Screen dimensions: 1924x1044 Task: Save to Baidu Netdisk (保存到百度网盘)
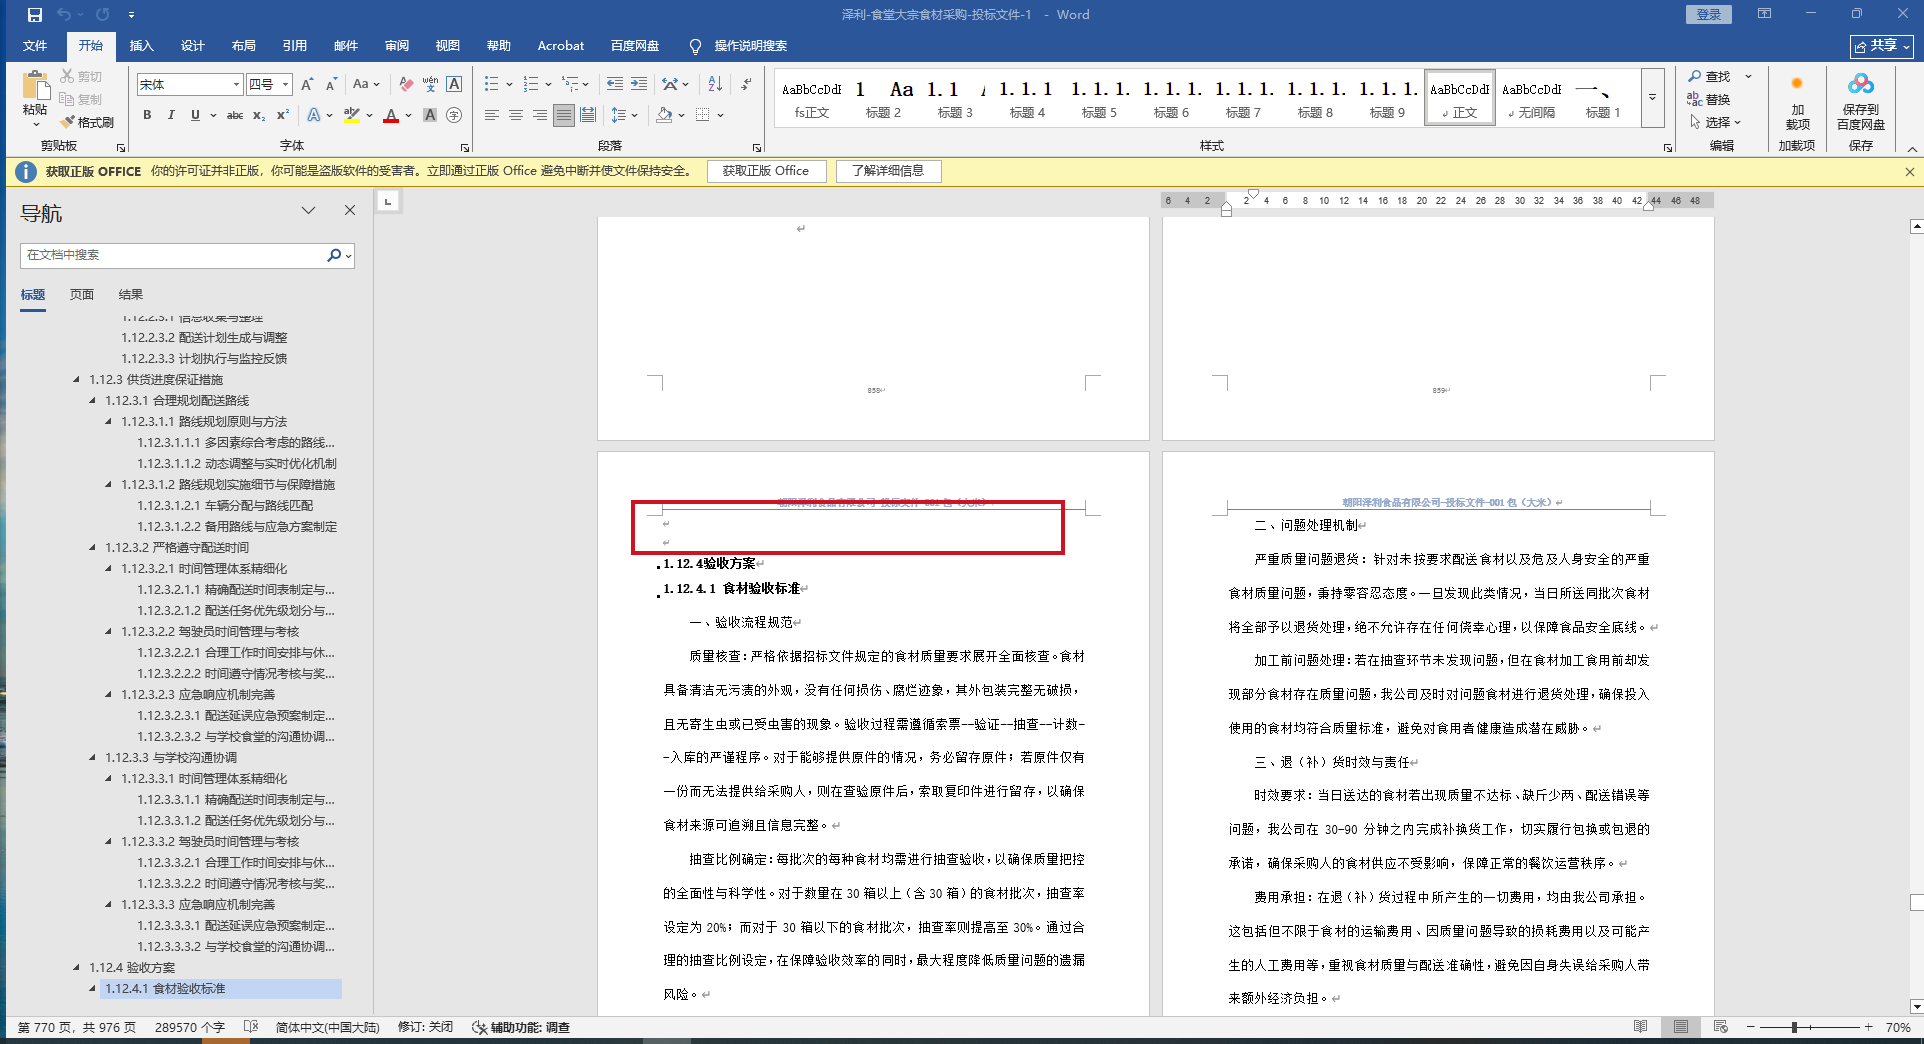(1860, 101)
